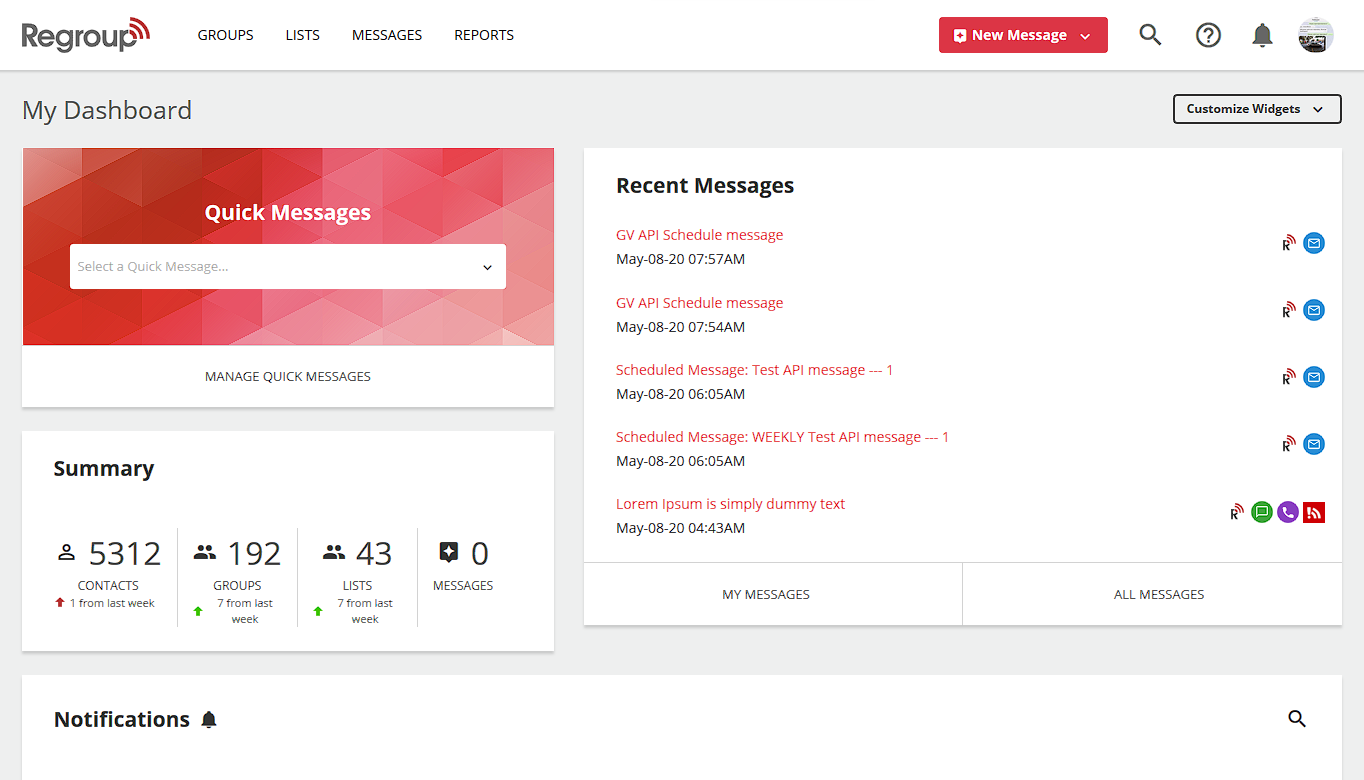Click the email delivery icon for GV API Schedule message

(1313, 242)
